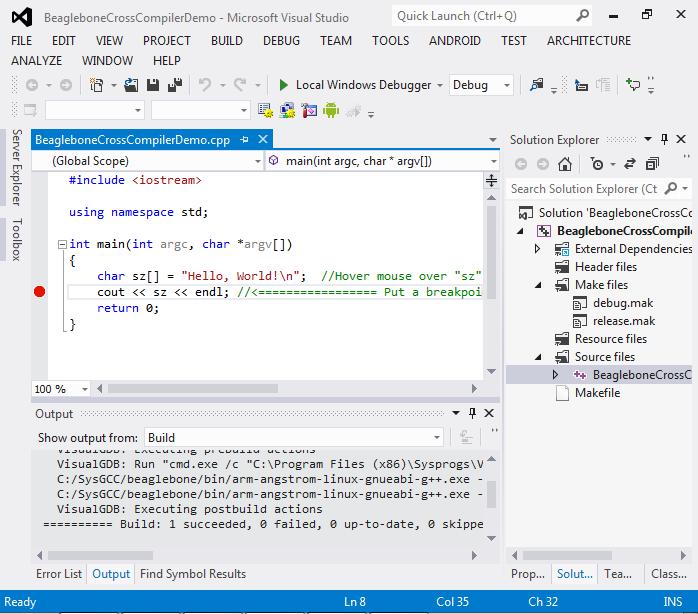This screenshot has height=614, width=698.
Task: Open the Toolbox side tab
Action: pos(17,240)
